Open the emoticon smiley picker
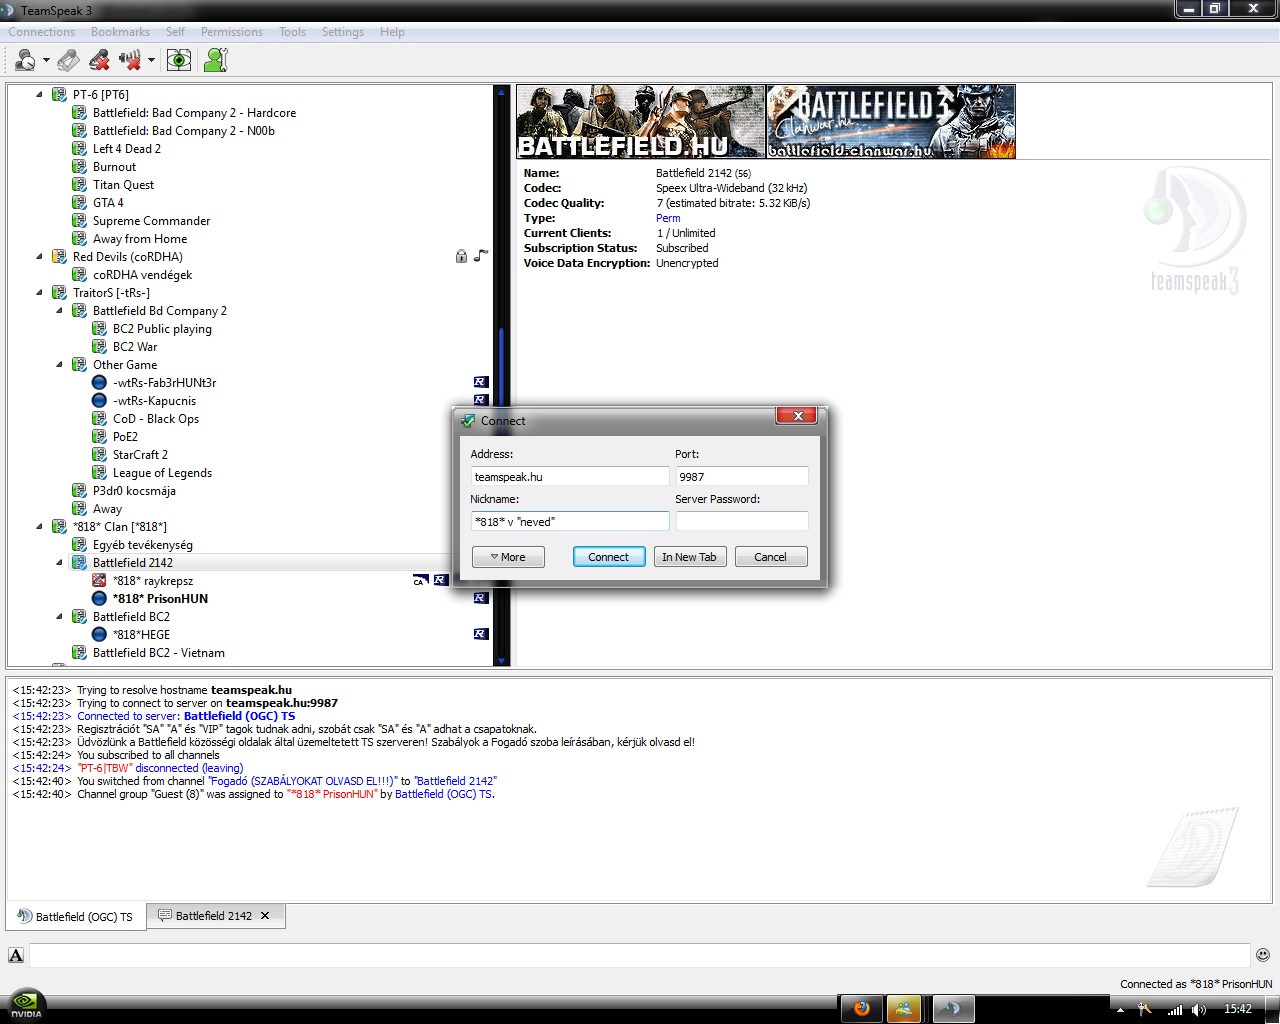Image resolution: width=1280 pixels, height=1024 pixels. (x=1263, y=955)
